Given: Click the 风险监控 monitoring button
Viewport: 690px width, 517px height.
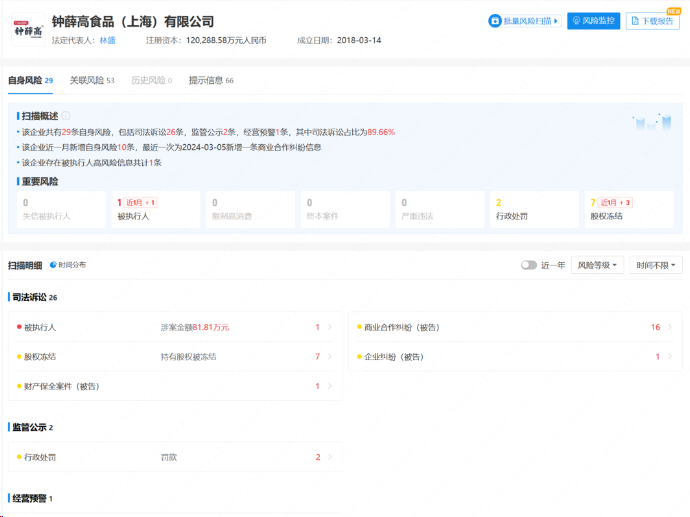Looking at the screenshot, I should 593,21.
